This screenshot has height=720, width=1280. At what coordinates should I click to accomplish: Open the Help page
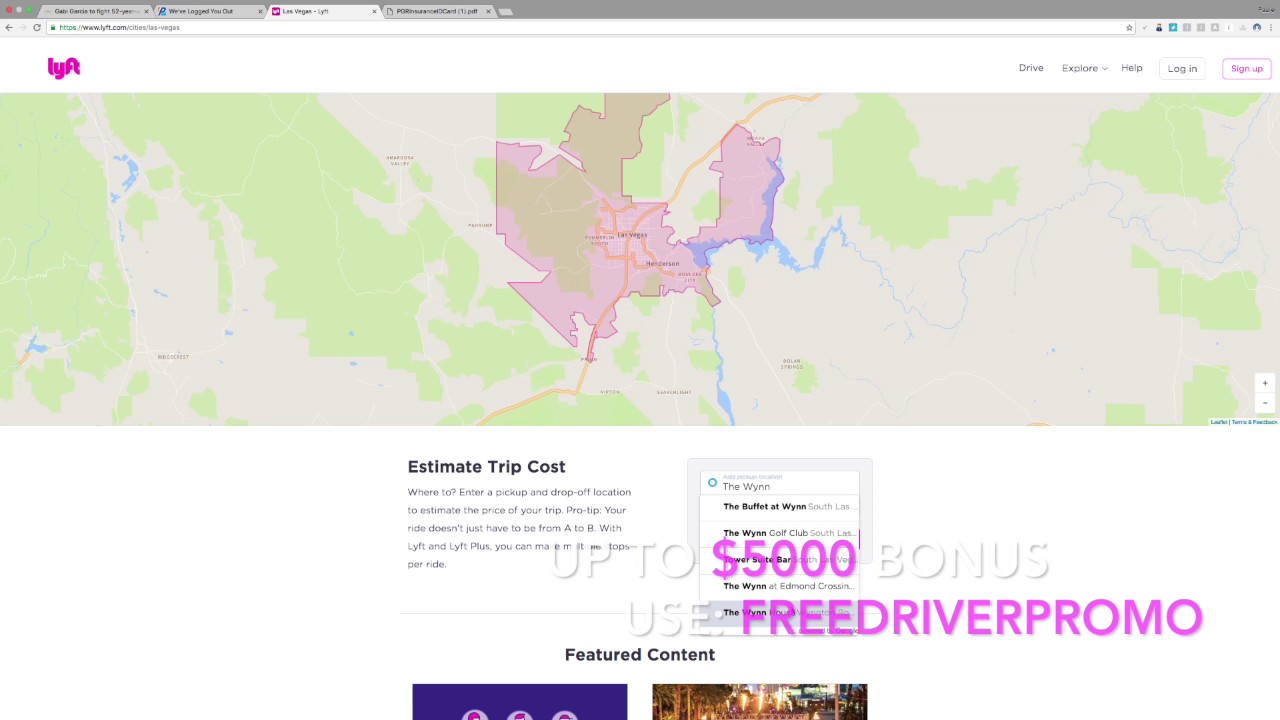pos(1132,68)
